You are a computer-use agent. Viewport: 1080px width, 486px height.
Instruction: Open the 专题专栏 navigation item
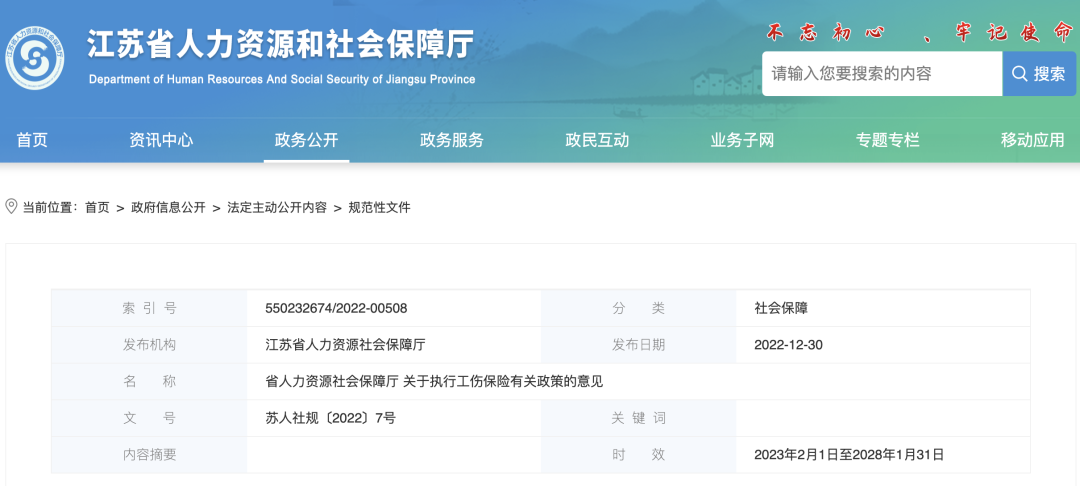(888, 140)
